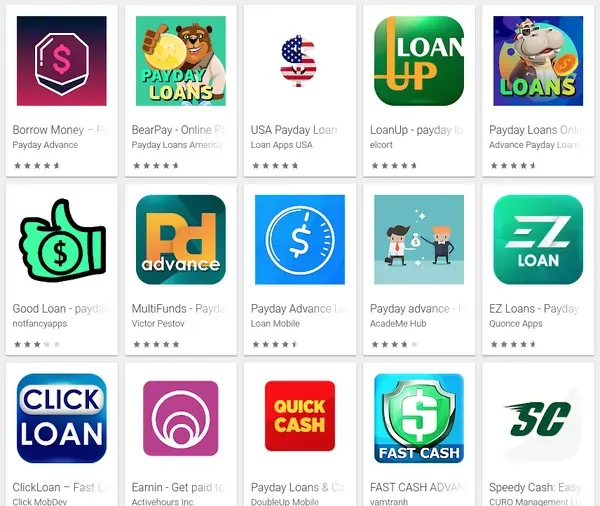Click the 'Quonce Apps' developer link

(515, 323)
